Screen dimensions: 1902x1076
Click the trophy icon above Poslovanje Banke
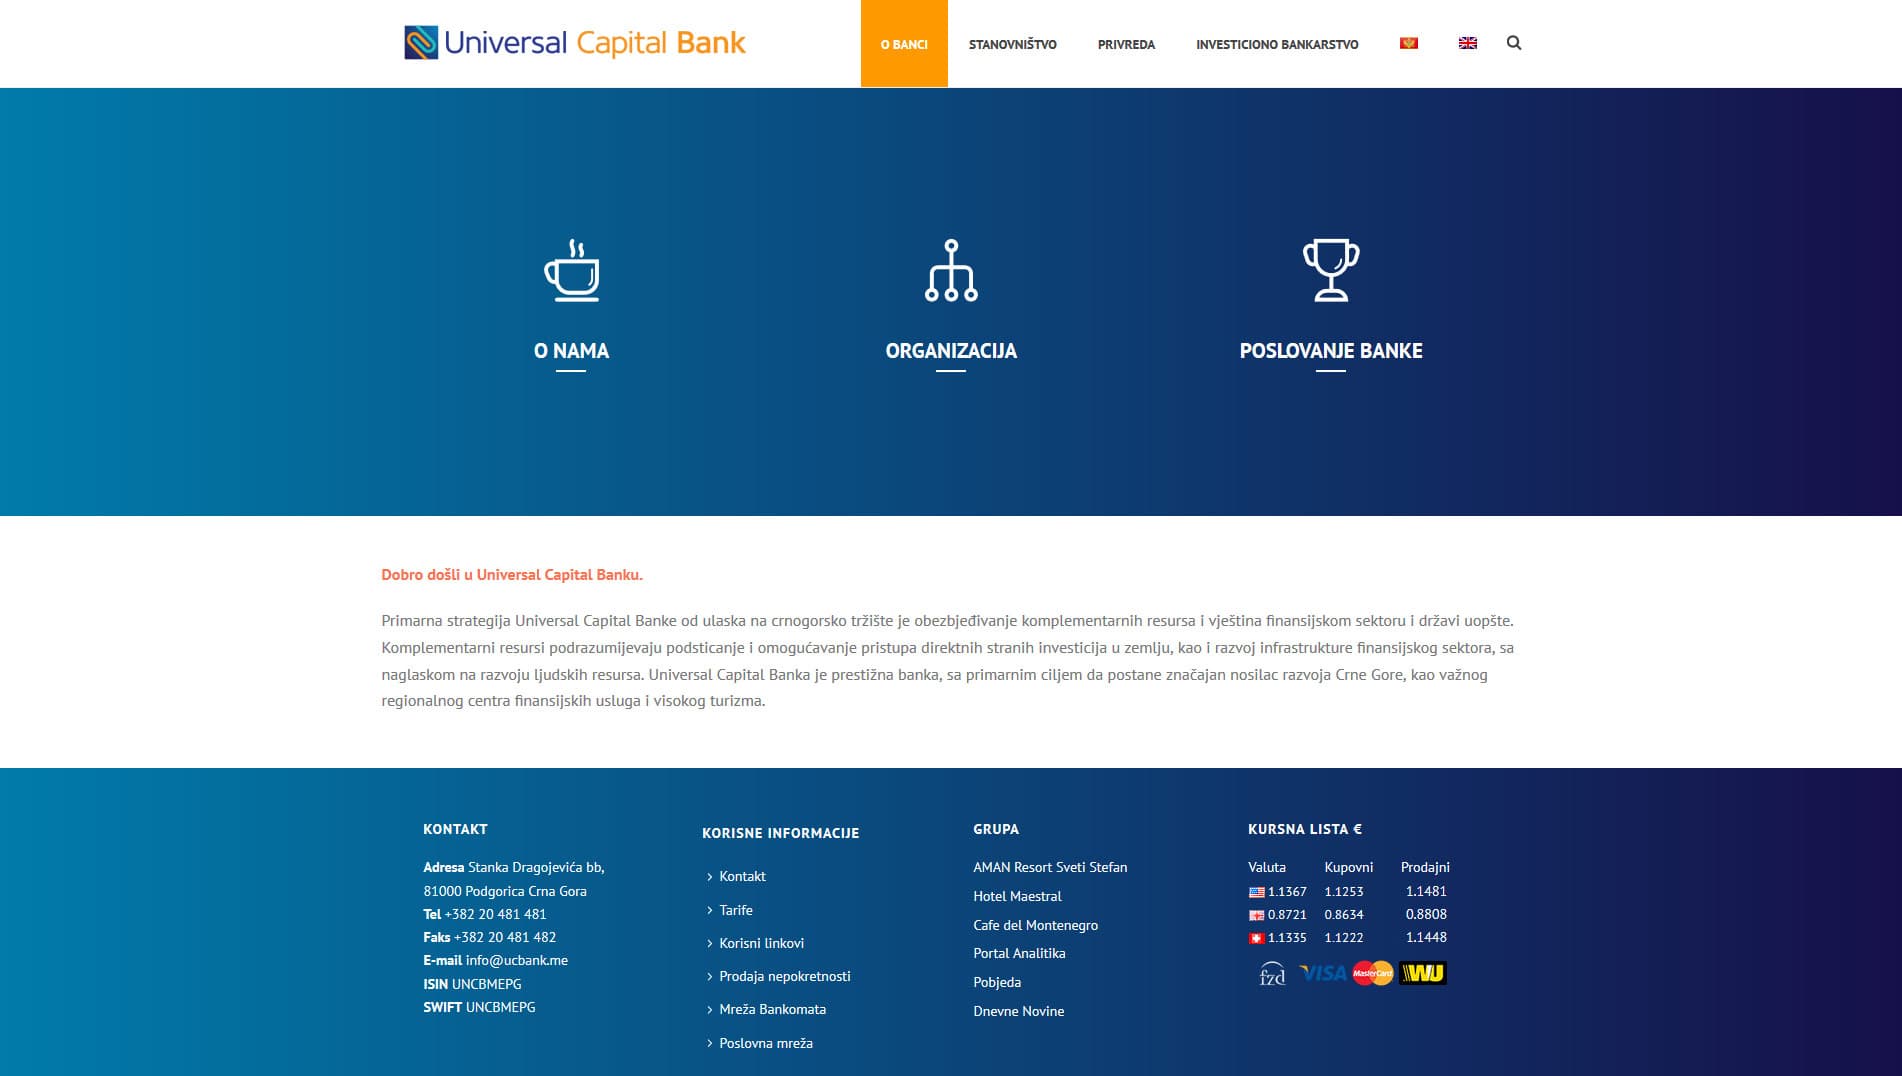[1331, 270]
